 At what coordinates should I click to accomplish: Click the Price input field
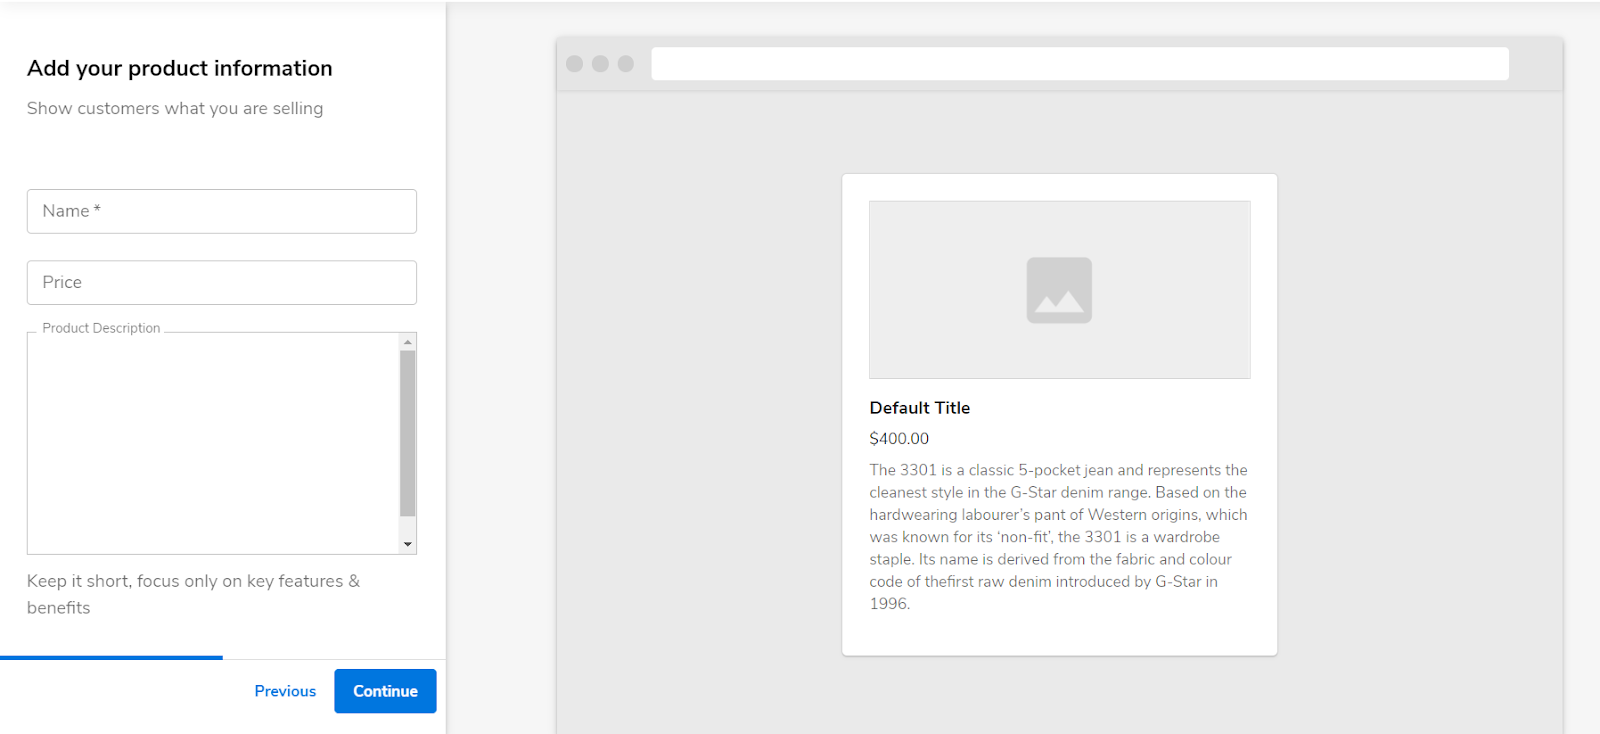click(x=221, y=282)
